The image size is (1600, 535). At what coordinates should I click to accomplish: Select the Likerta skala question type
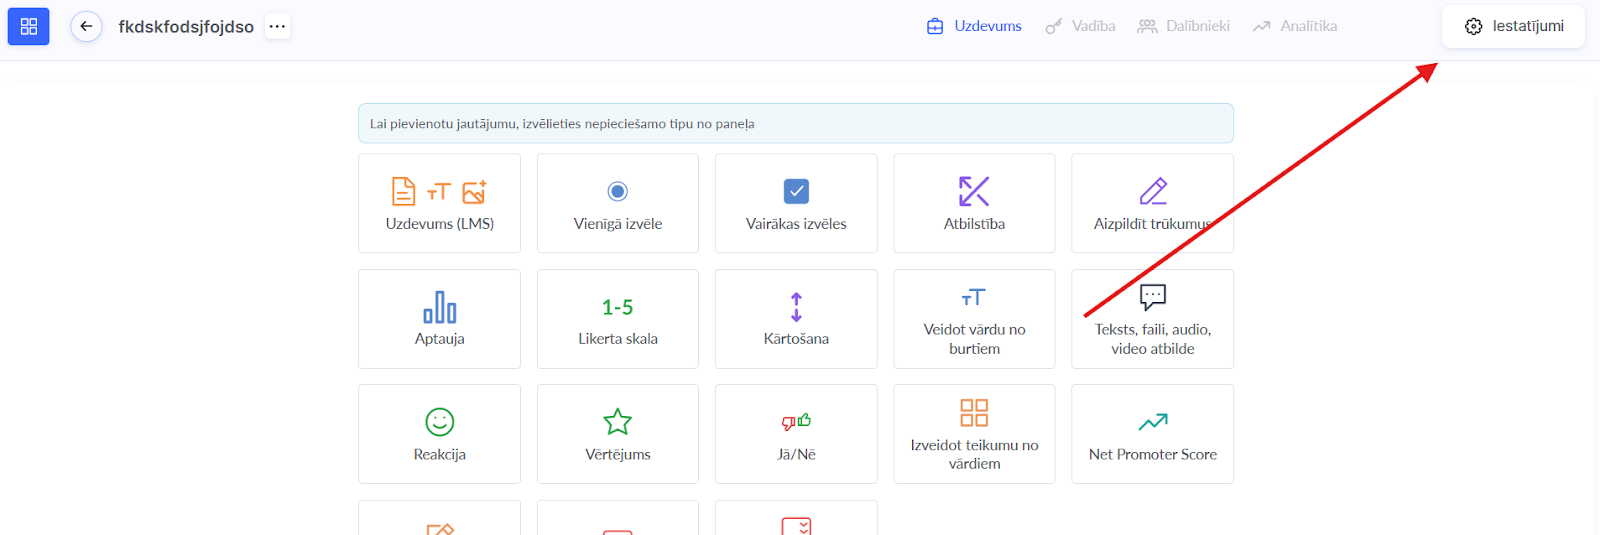click(x=617, y=319)
